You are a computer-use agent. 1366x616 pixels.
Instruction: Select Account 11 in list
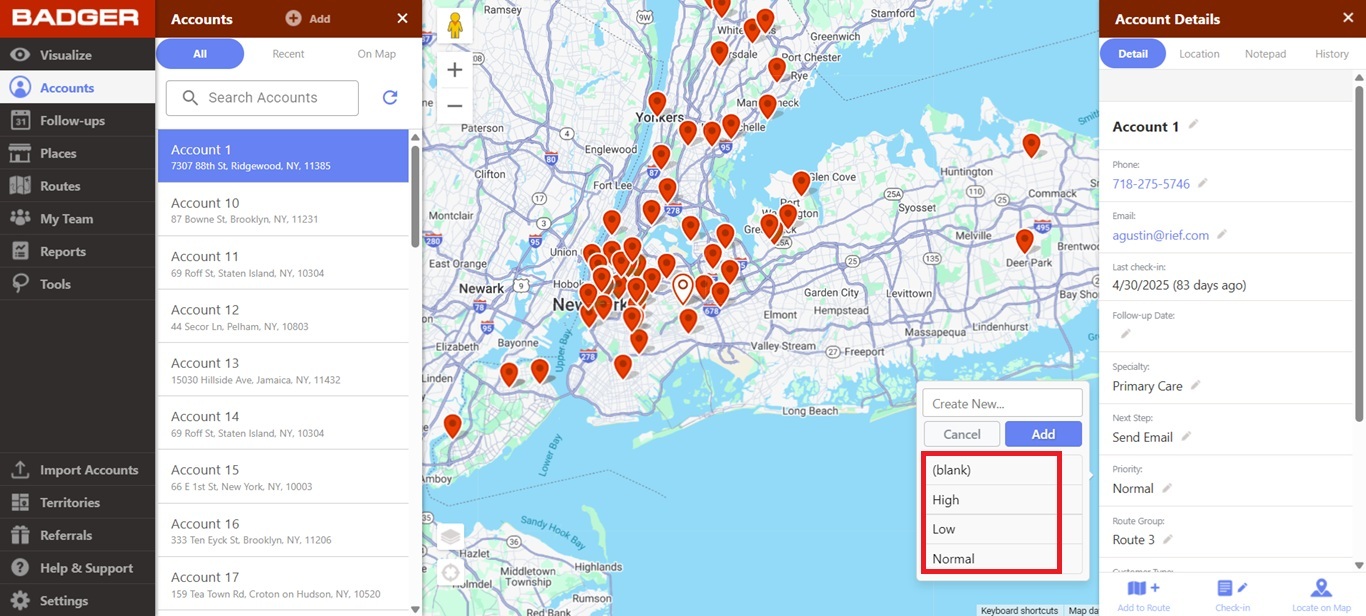(x=283, y=263)
